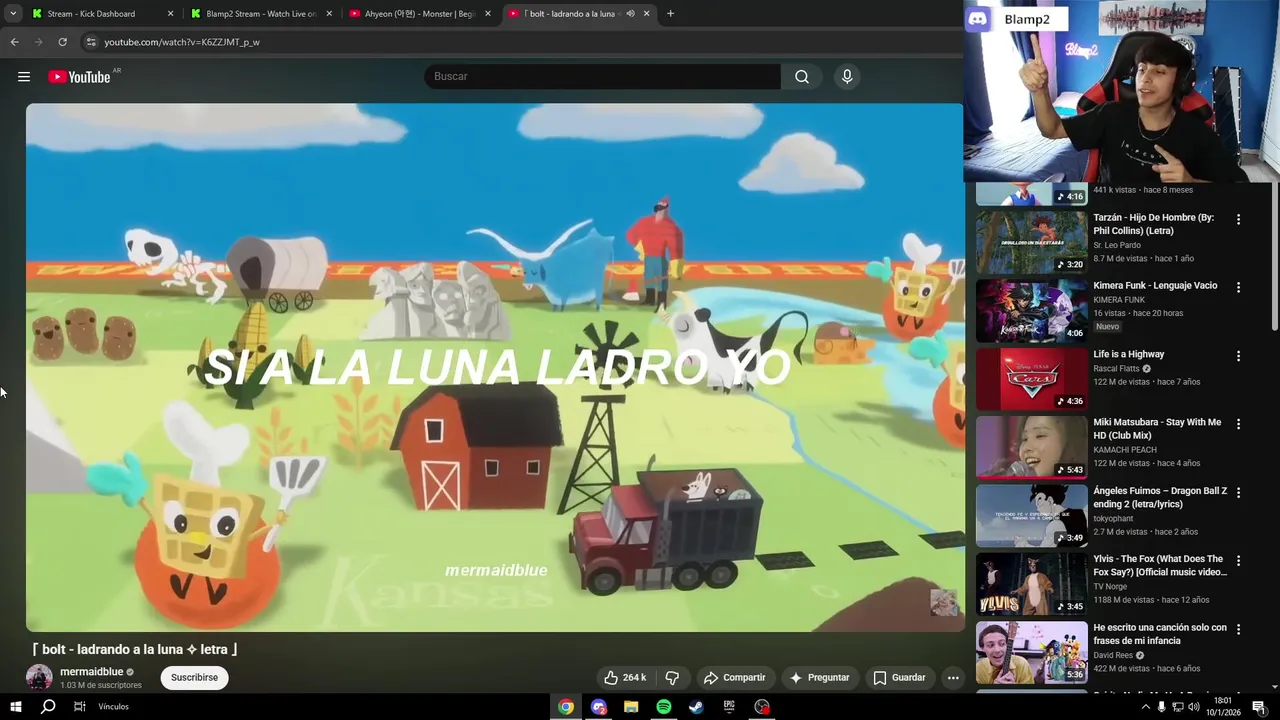This screenshot has width=1280, height=720.
Task: Dislike the video with thumbs-down icon
Action: tap(672, 678)
